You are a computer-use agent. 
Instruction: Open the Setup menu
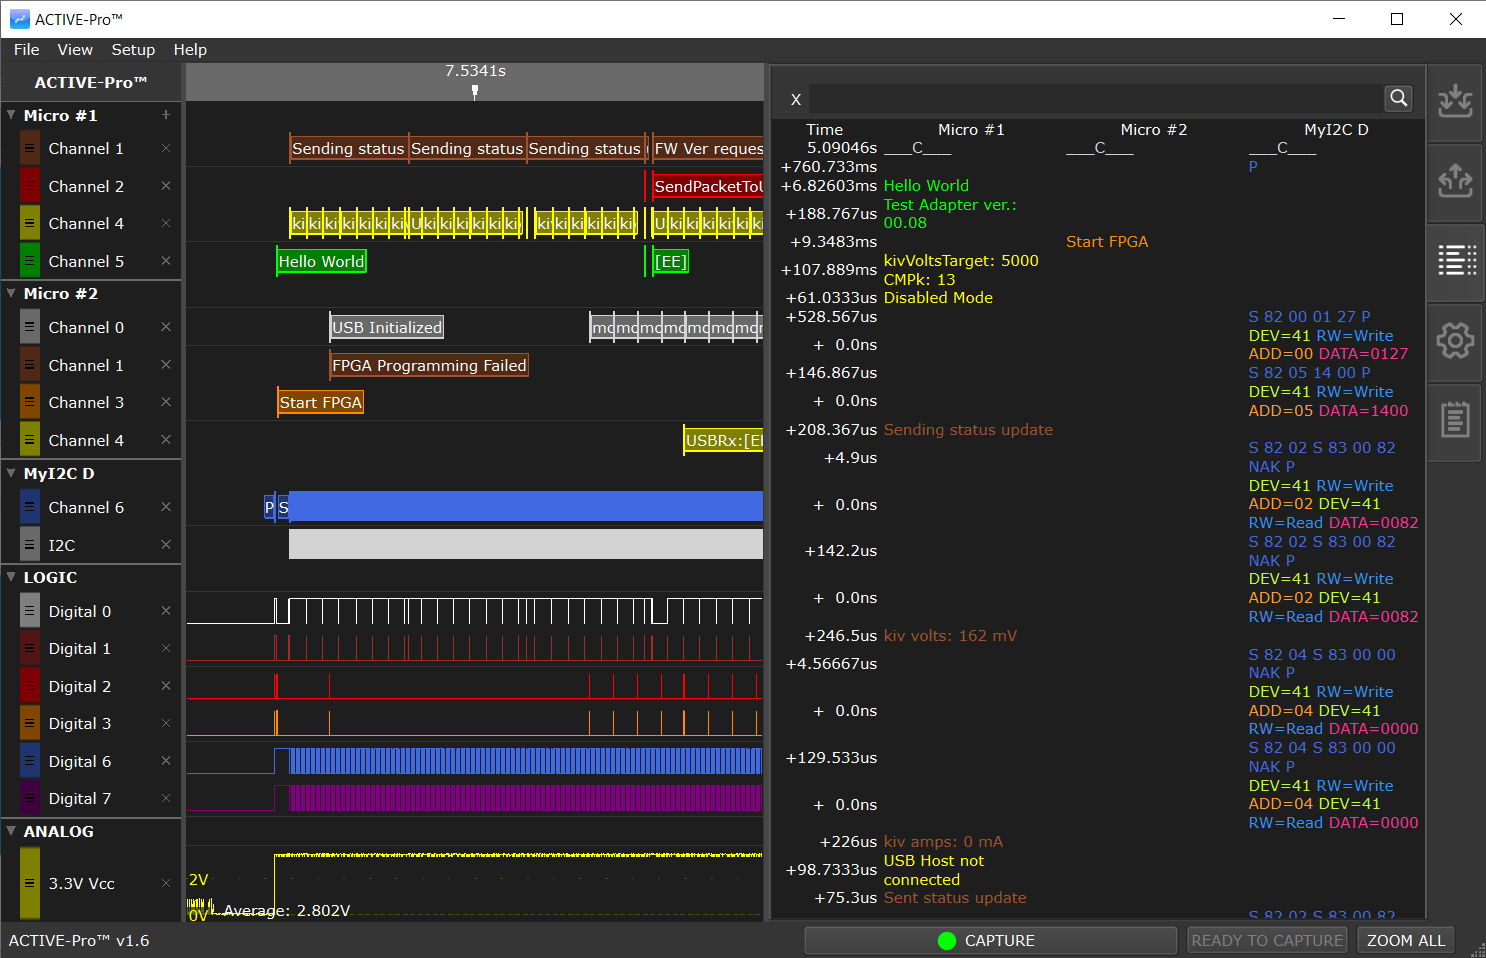[x=133, y=49]
